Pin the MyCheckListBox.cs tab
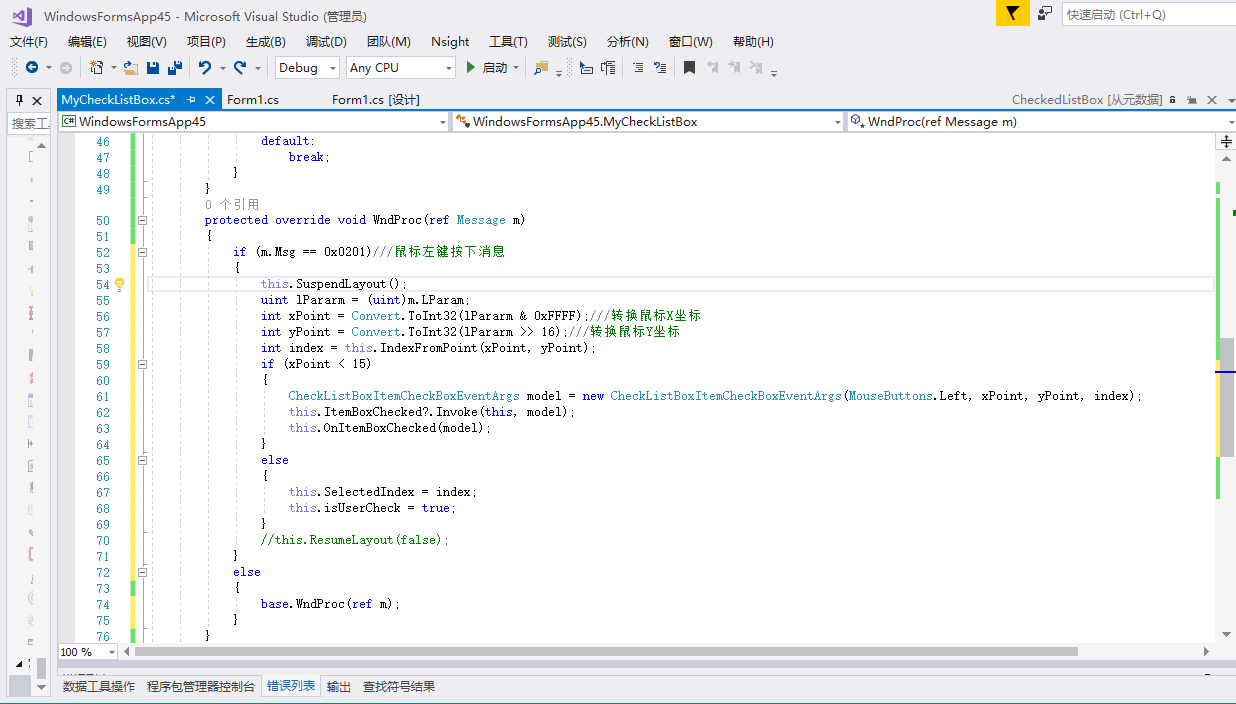The image size is (1236, 704). point(191,99)
